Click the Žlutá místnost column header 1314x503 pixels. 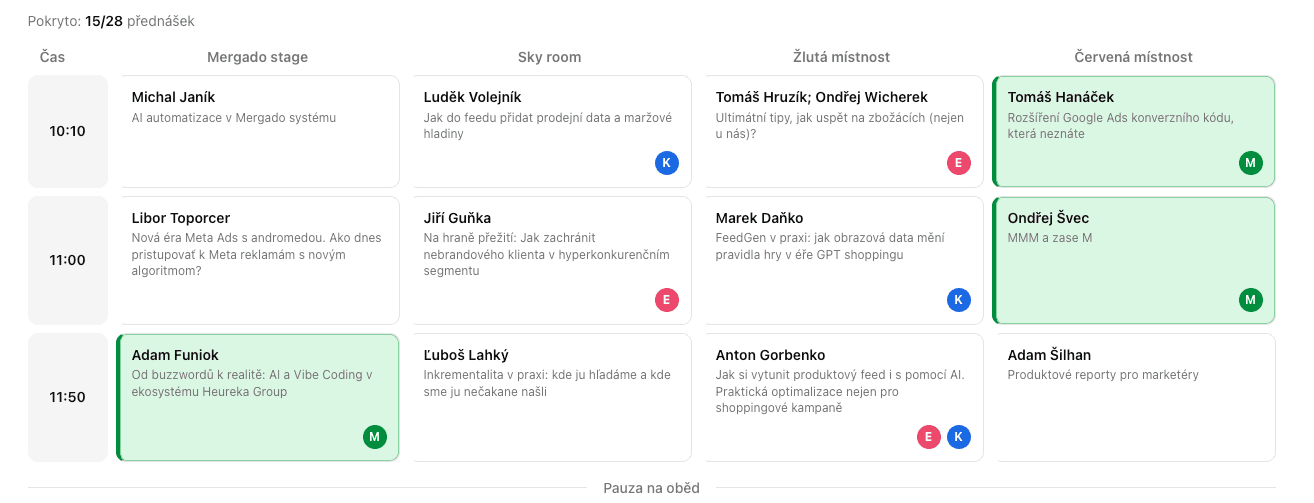tap(841, 57)
